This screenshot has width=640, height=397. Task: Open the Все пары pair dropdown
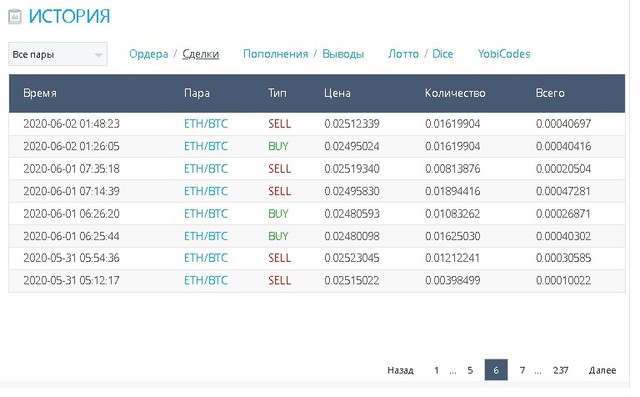(58, 54)
